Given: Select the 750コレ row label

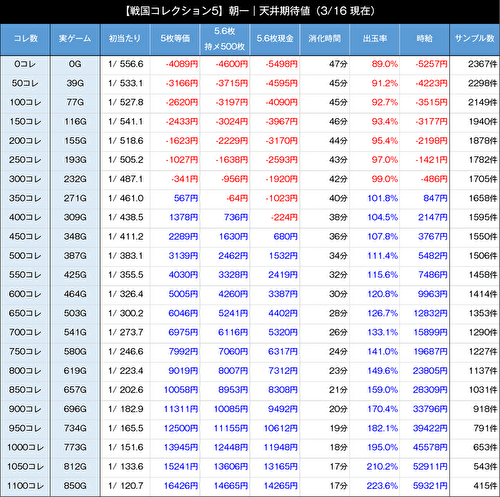Looking at the screenshot, I should (x=25, y=352).
